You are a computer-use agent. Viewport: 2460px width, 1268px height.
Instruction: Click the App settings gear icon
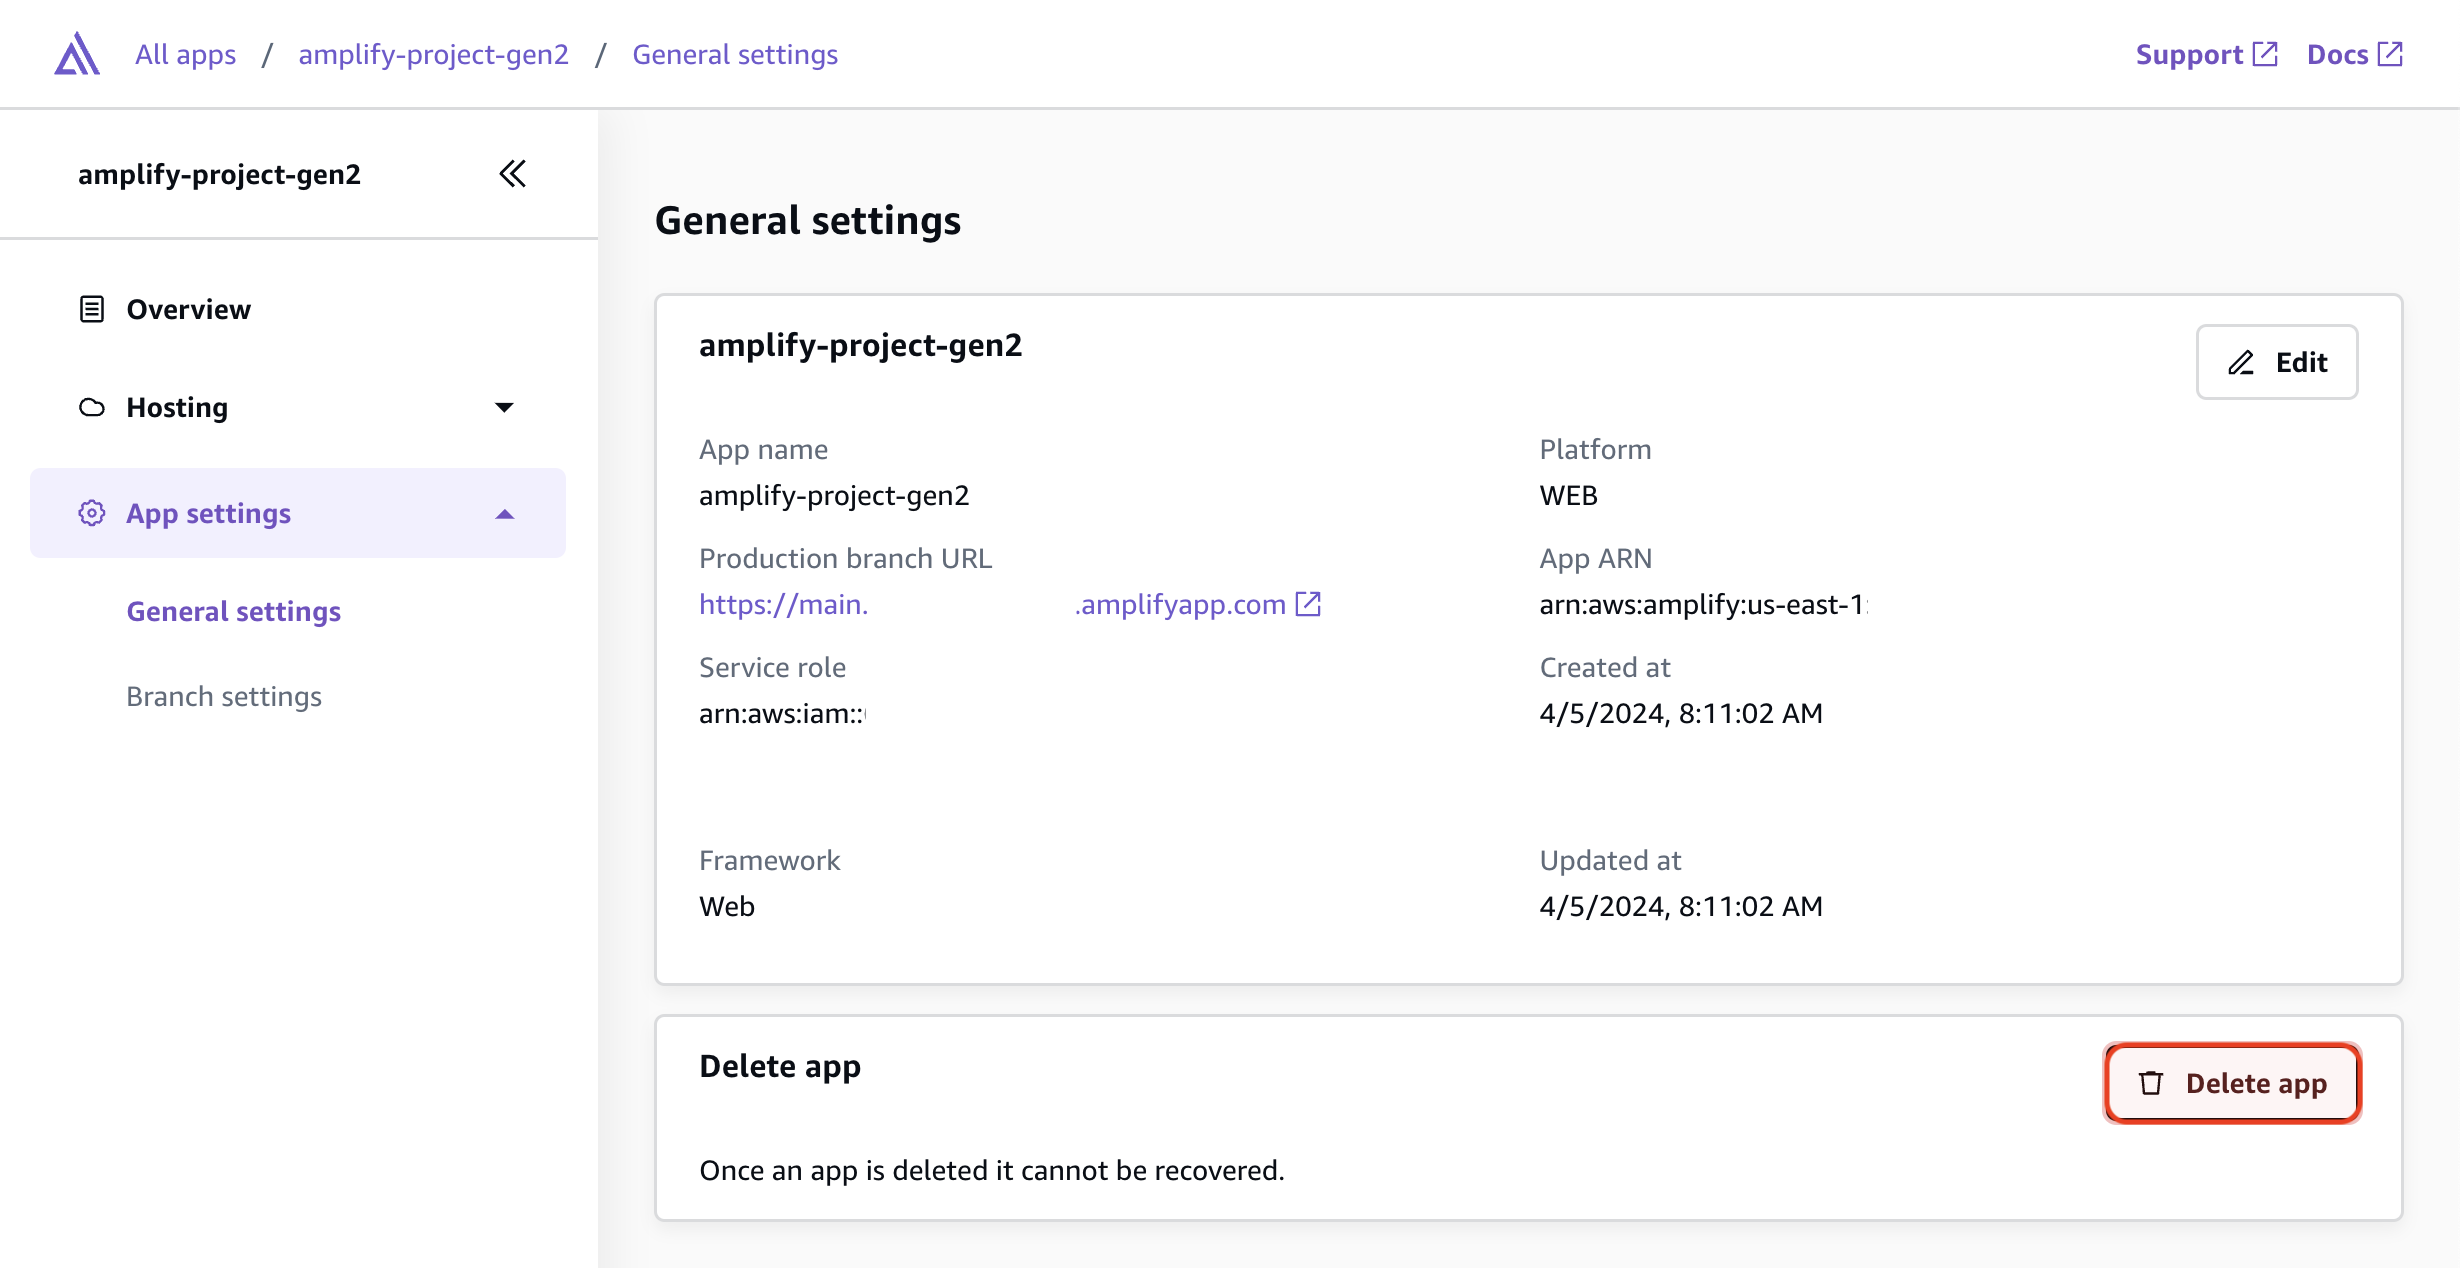pos(91,513)
